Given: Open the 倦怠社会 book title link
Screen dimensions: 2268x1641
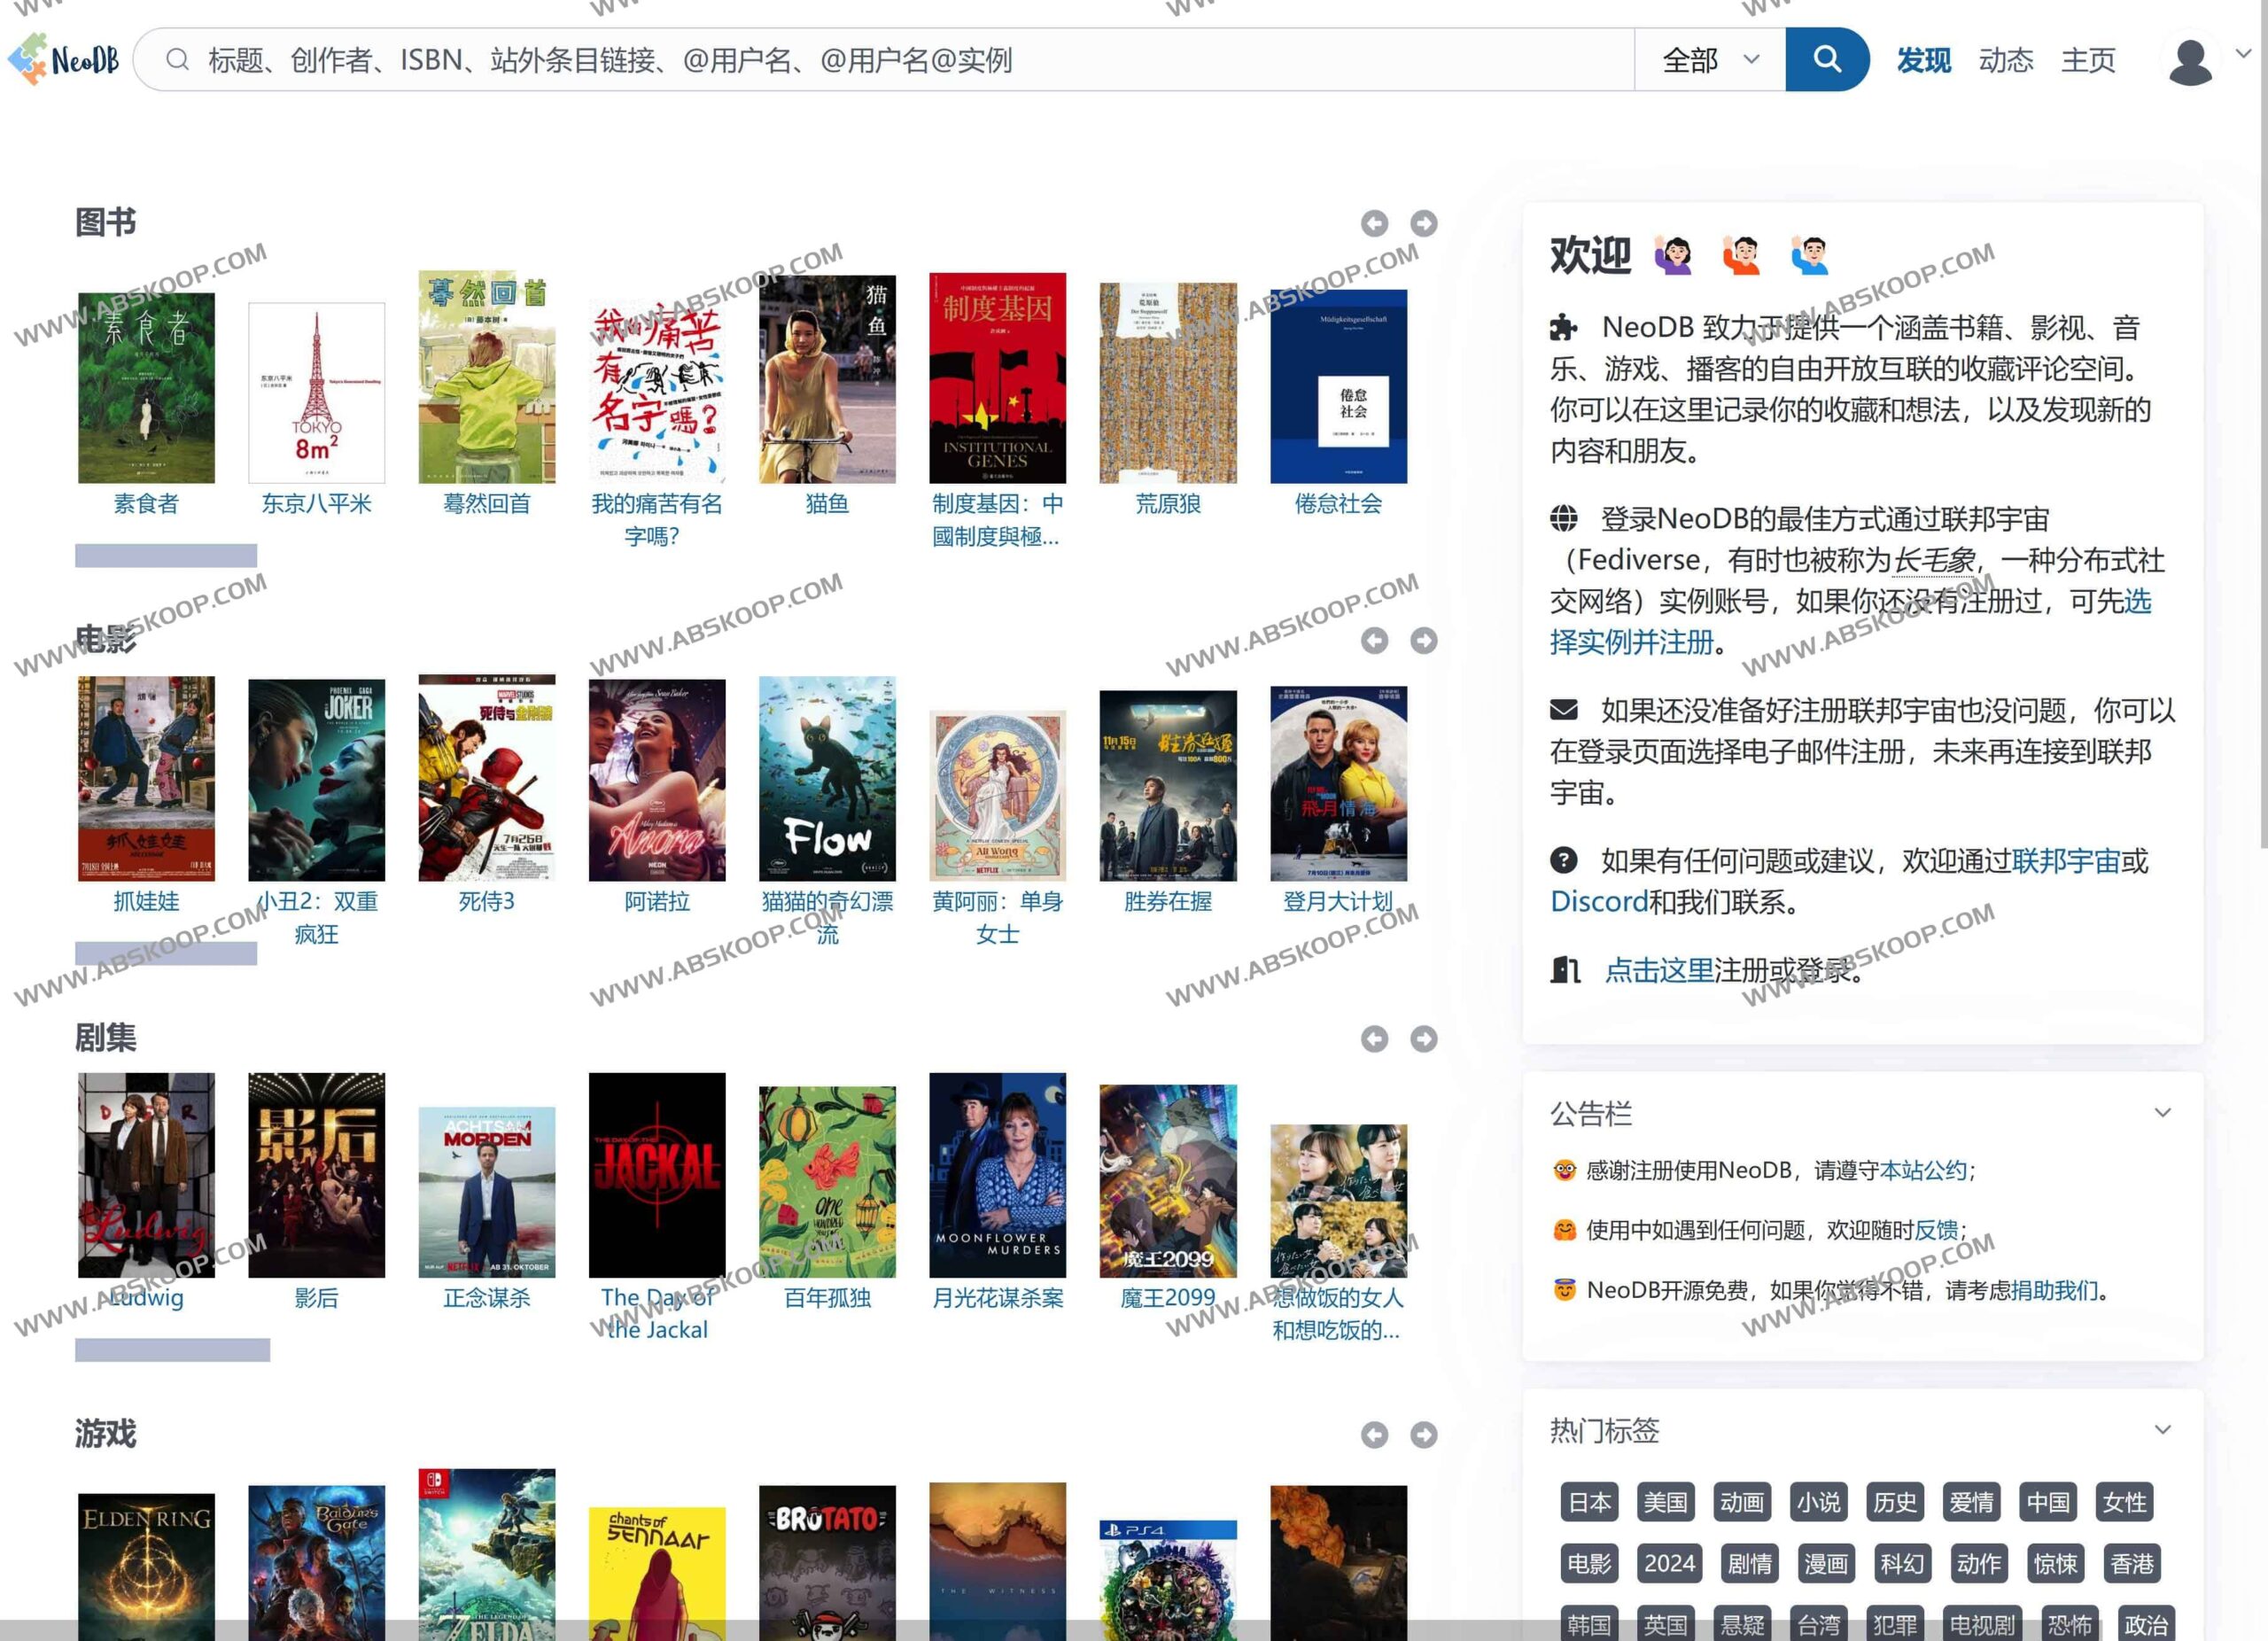Looking at the screenshot, I should pos(1338,503).
